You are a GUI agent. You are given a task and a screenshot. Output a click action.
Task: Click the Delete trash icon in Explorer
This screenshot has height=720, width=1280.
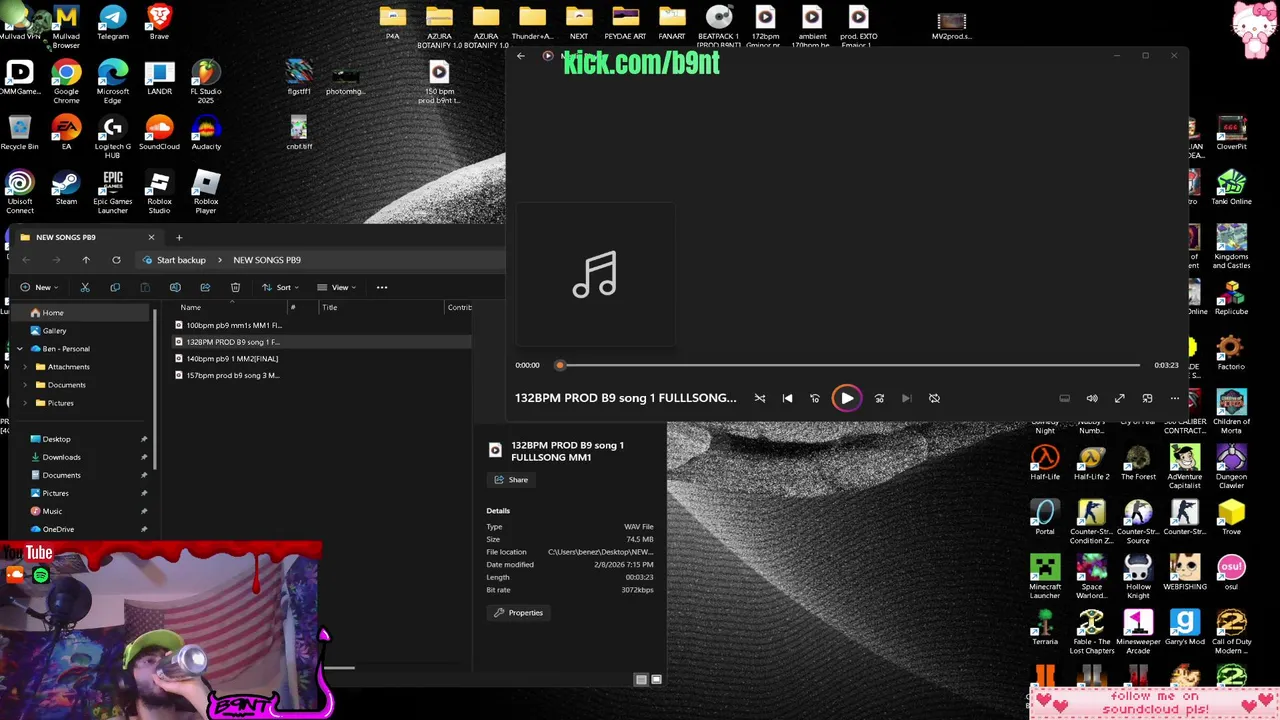235,287
